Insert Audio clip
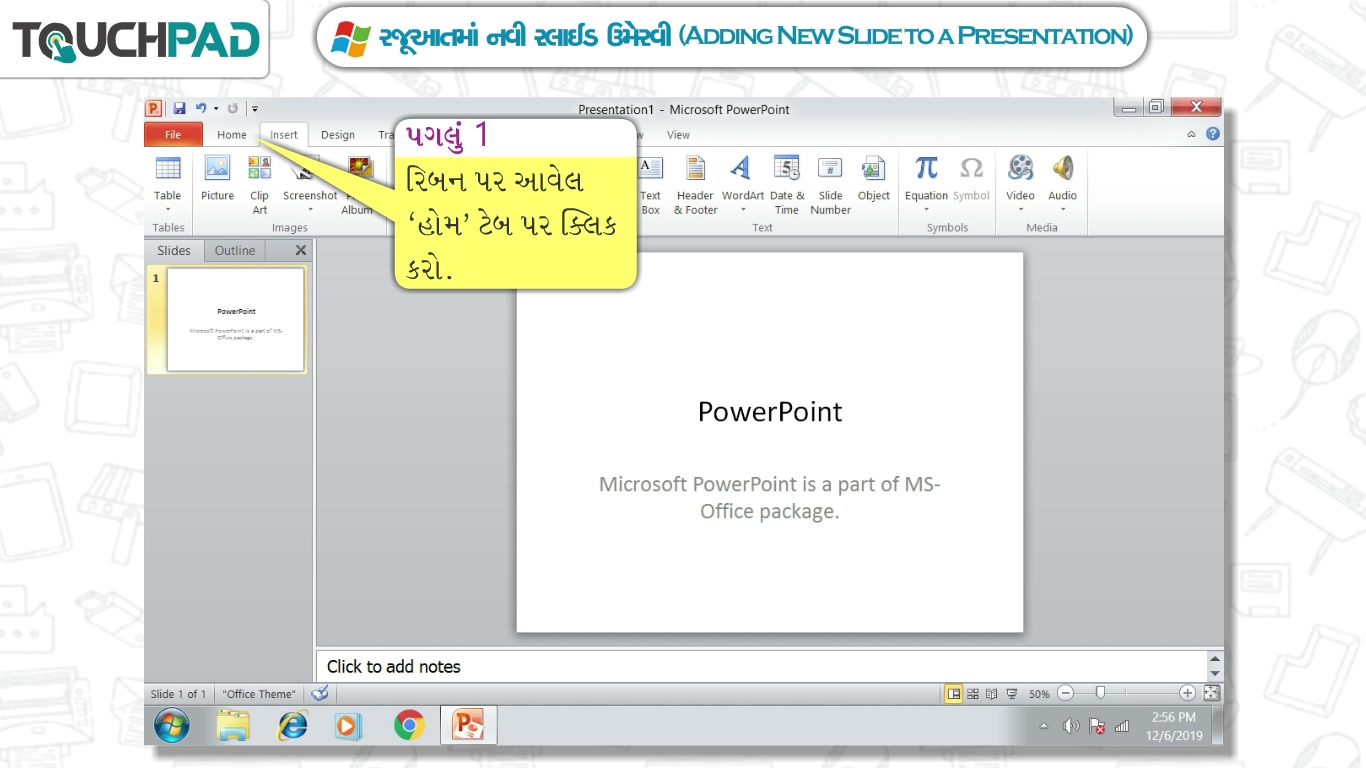1366x768 pixels. (1062, 184)
